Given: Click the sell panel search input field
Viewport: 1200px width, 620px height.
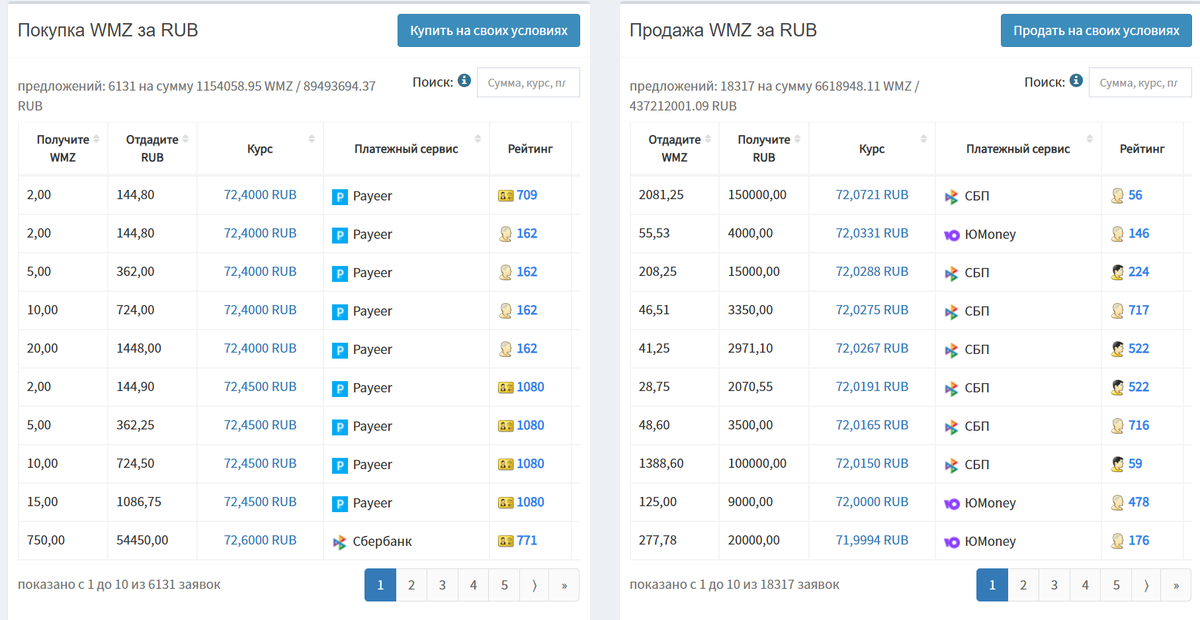Looking at the screenshot, I should tap(1140, 83).
